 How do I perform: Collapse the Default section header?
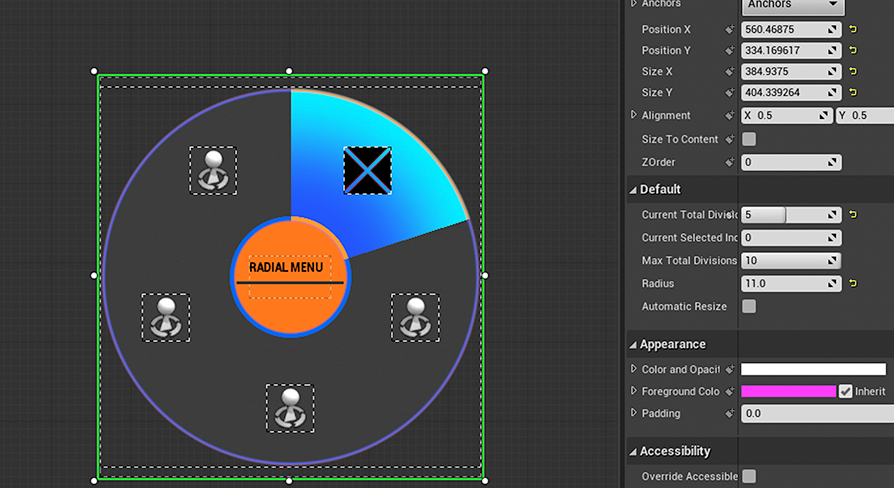[x=633, y=190]
